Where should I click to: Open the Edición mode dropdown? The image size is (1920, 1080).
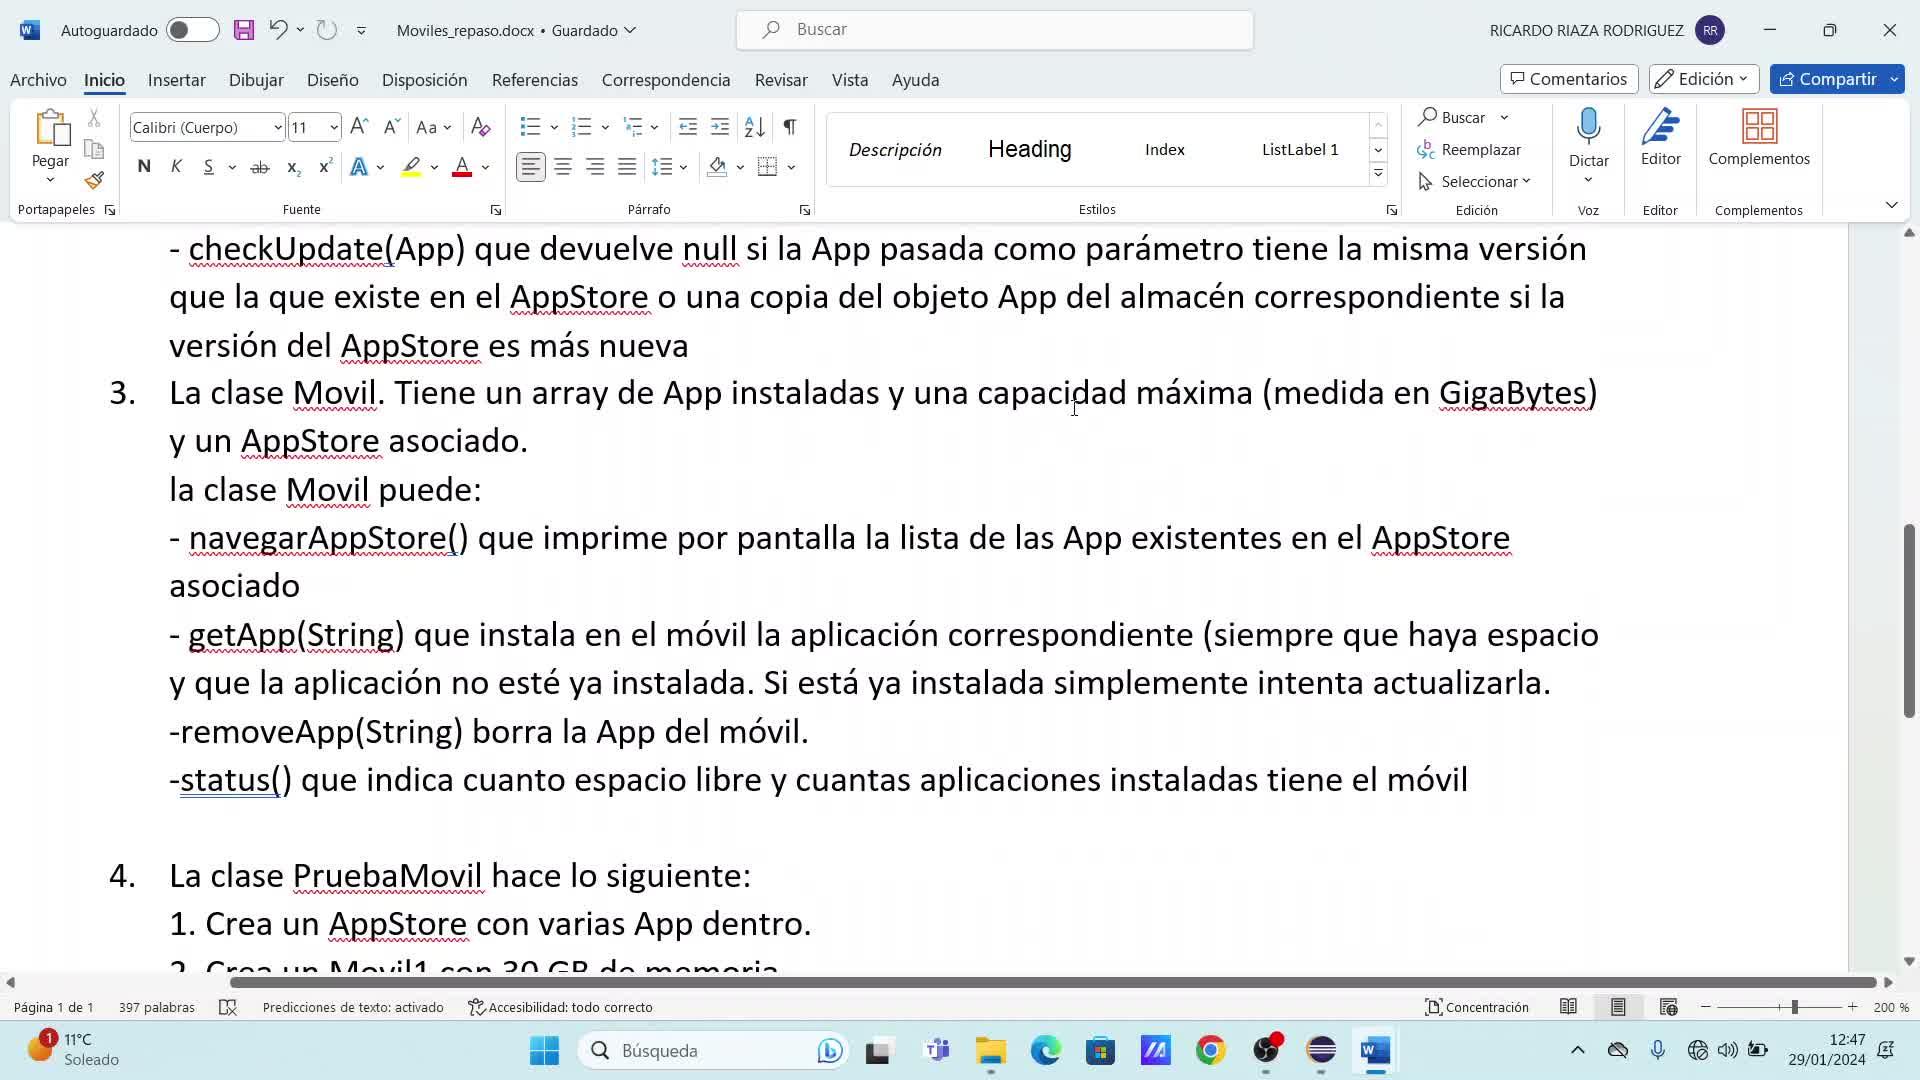coord(1704,79)
